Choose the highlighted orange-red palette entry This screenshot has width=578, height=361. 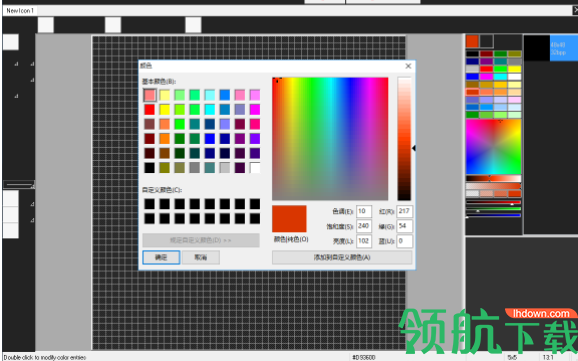pos(473,92)
